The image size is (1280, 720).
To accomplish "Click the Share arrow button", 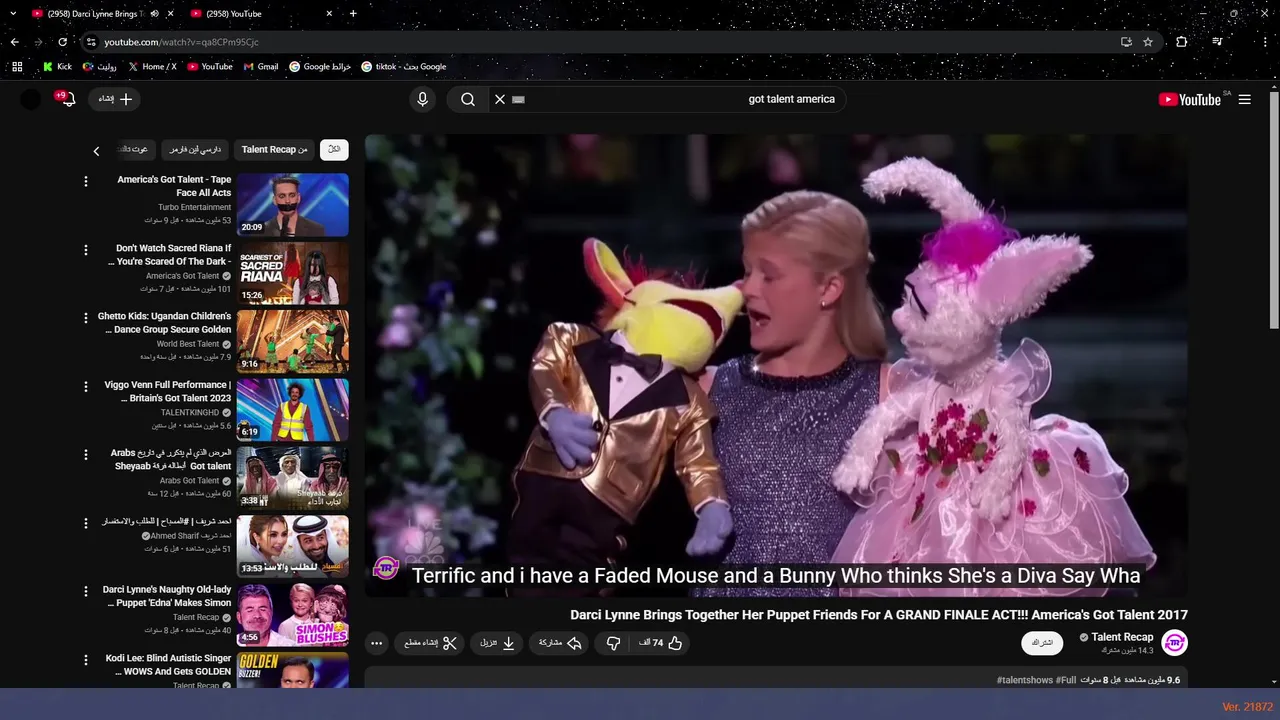I will click(559, 643).
